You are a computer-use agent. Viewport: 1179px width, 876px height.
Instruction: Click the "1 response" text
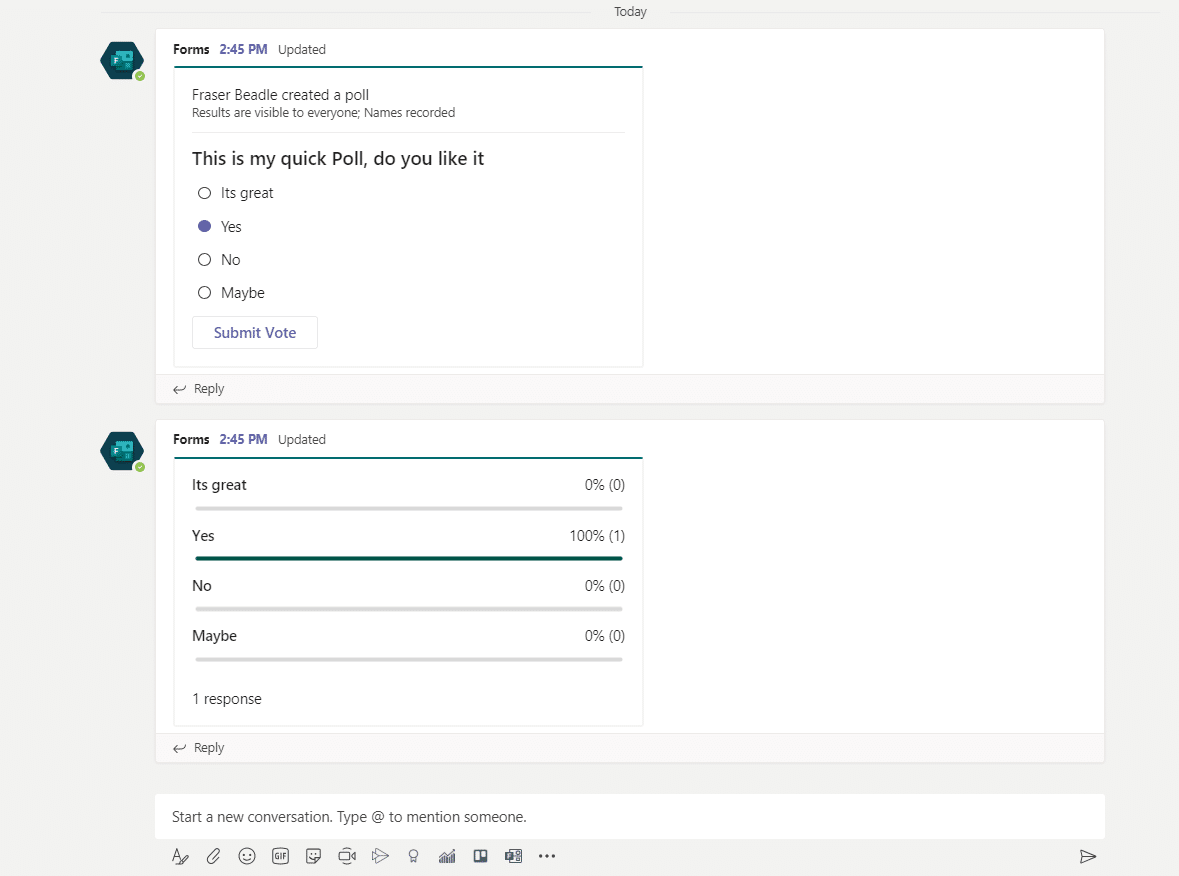[227, 699]
